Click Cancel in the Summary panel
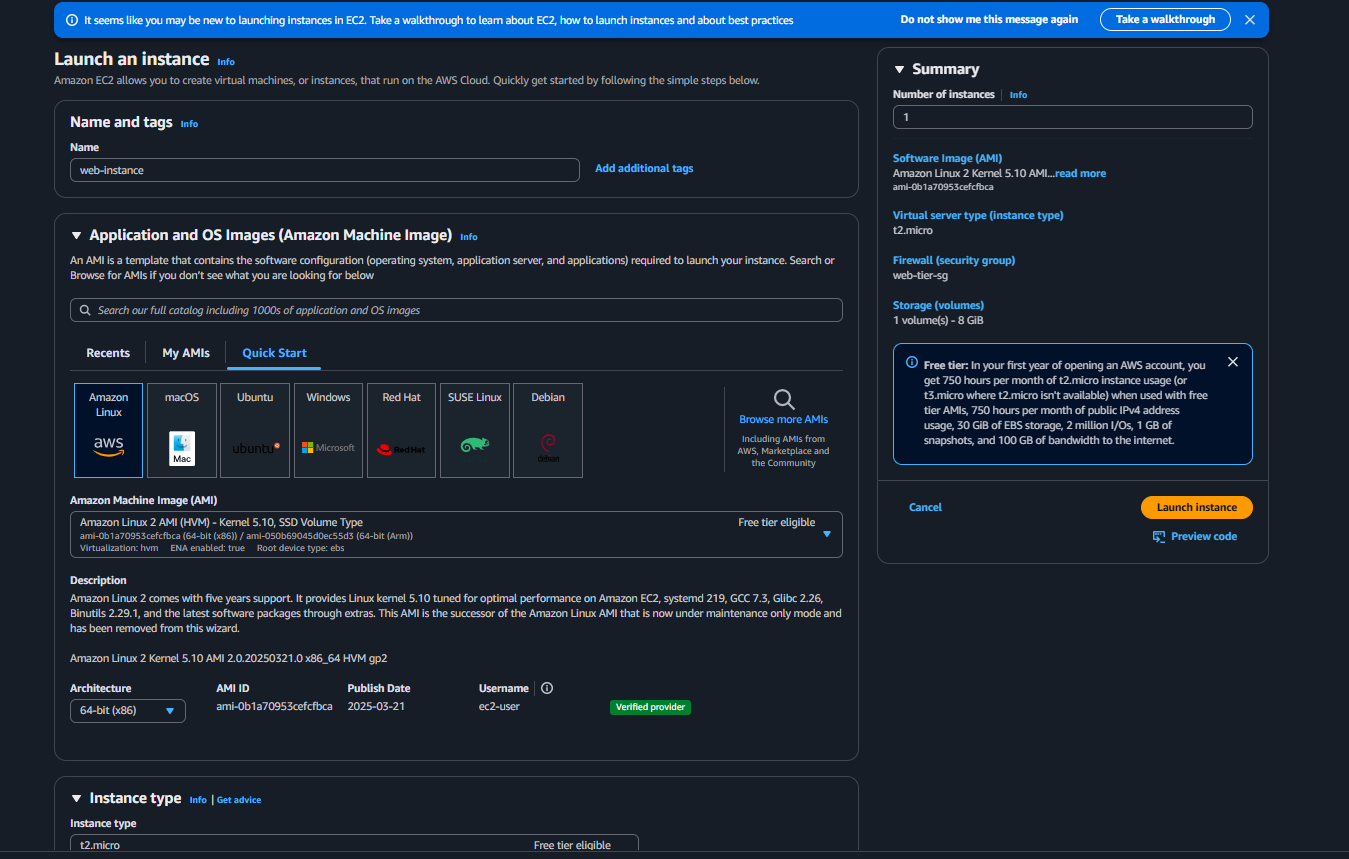This screenshot has height=859, width=1349. point(925,507)
